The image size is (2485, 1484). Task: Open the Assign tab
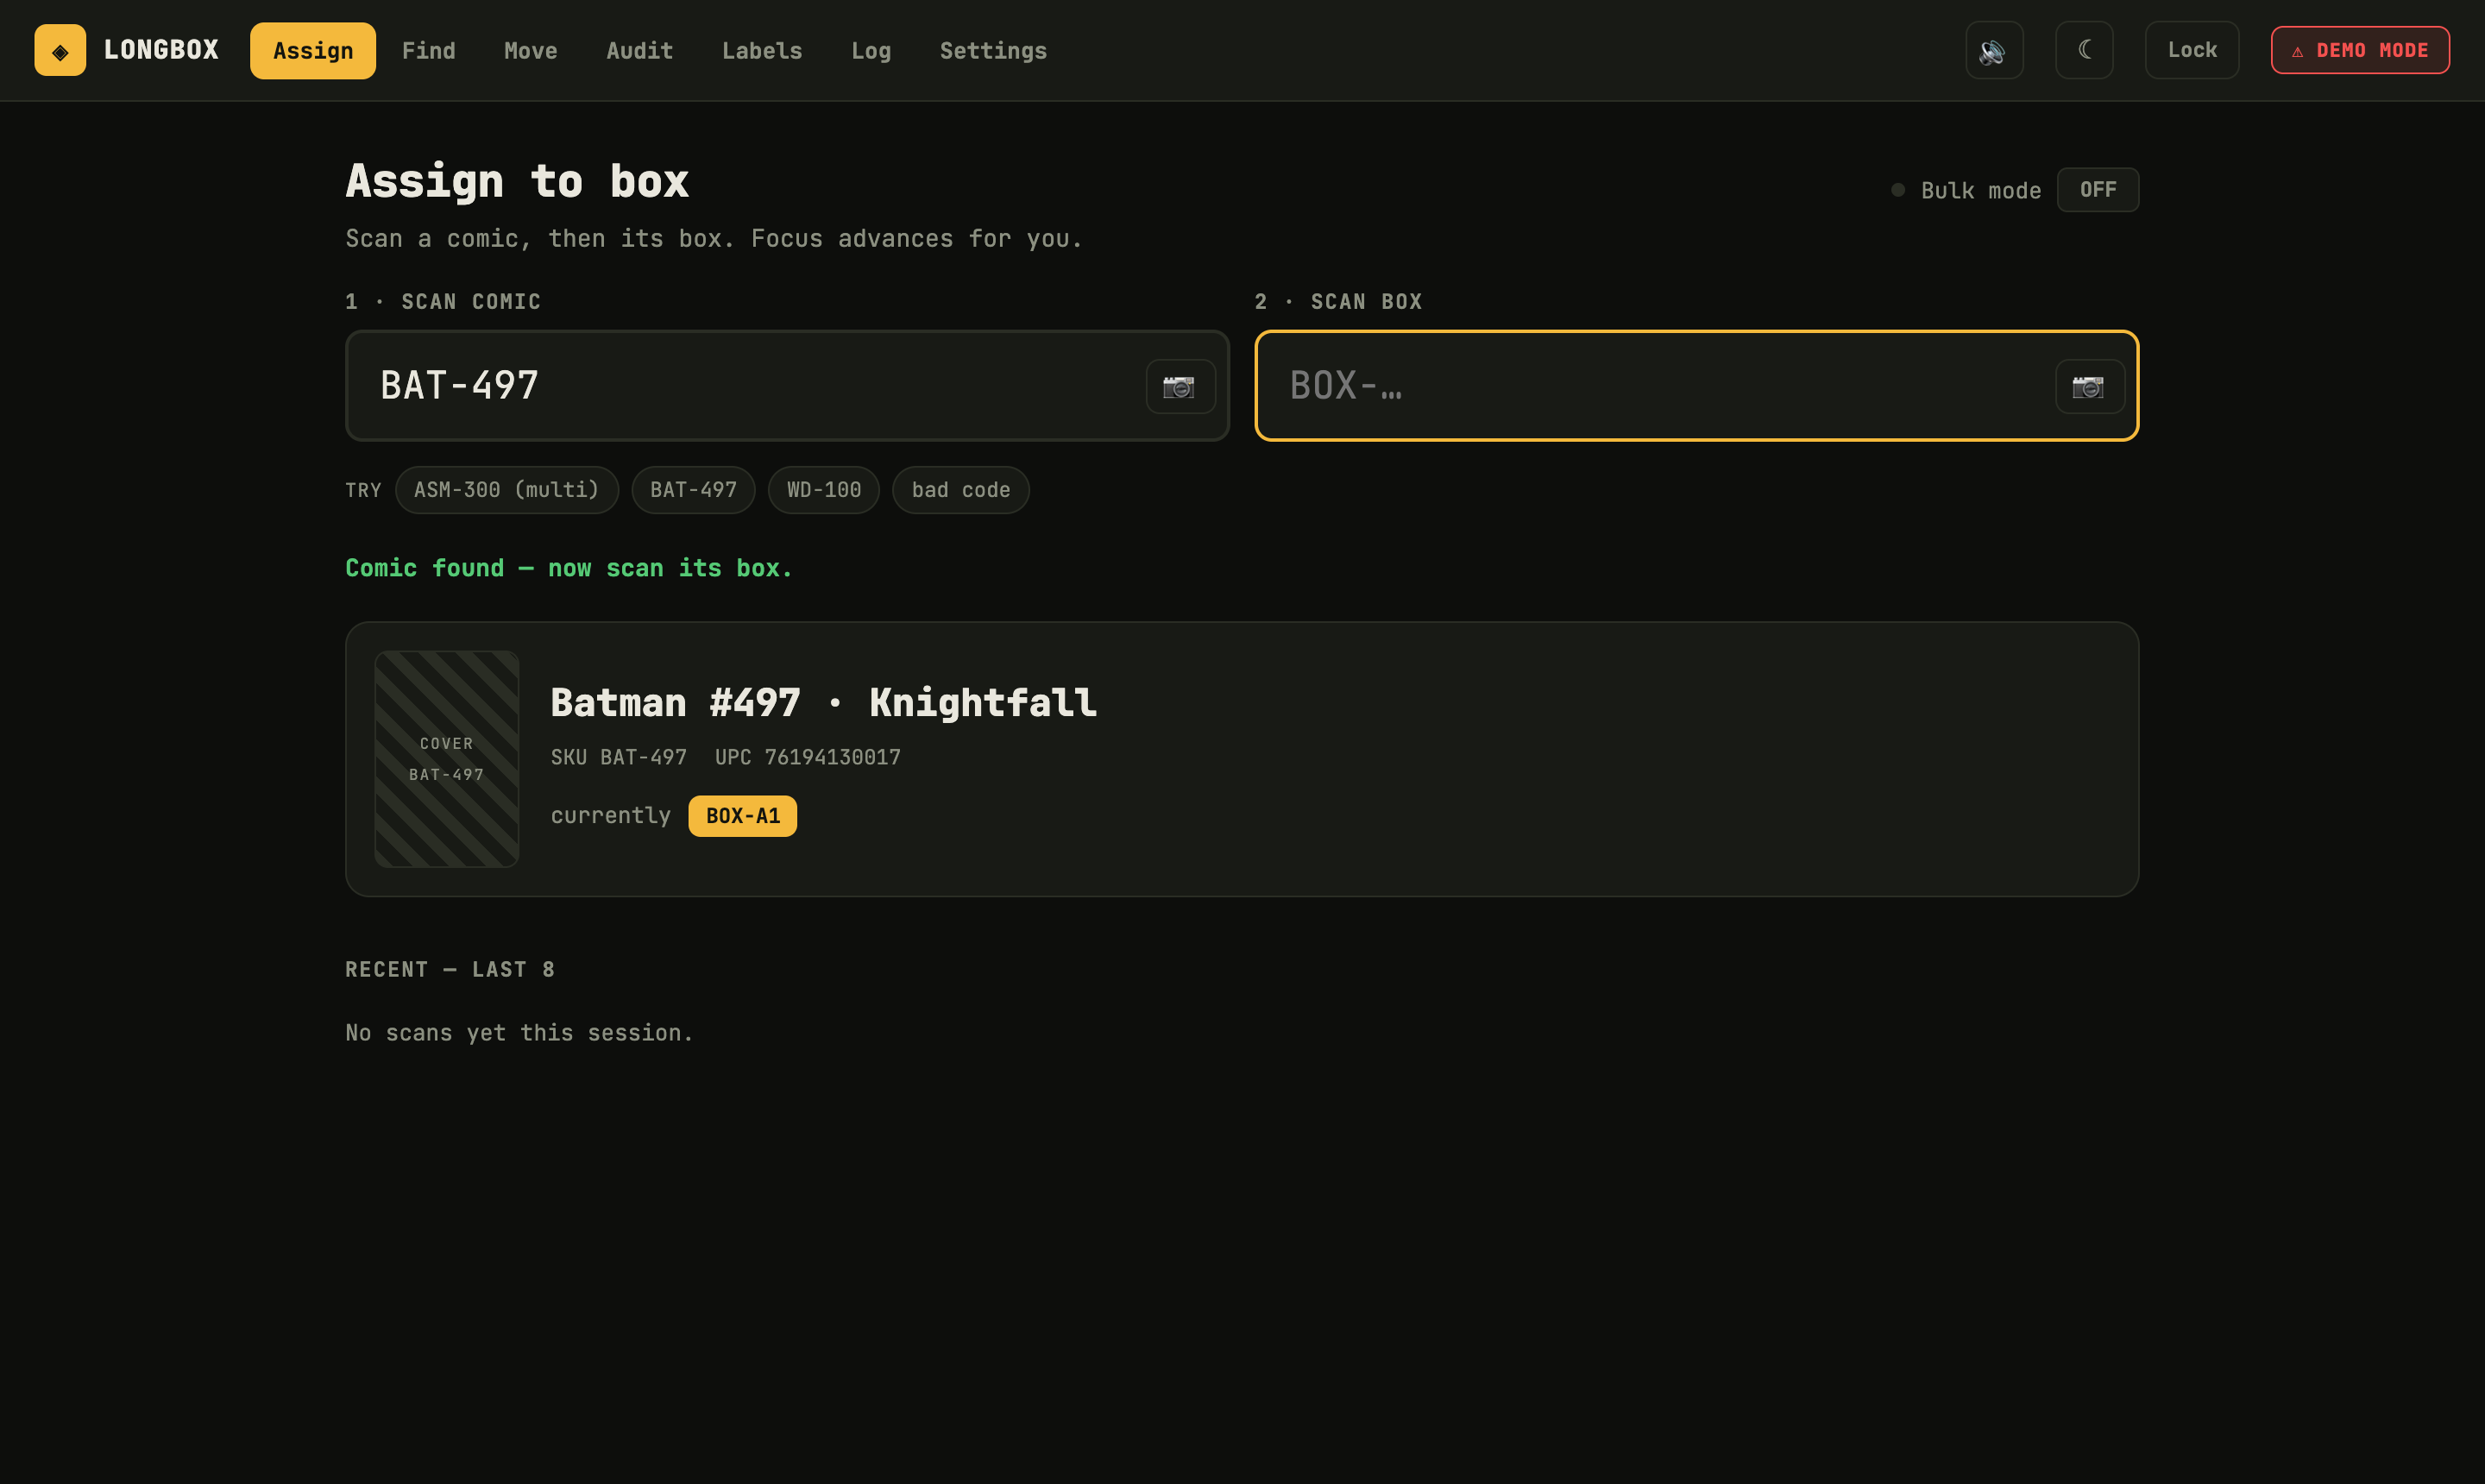(x=313, y=51)
